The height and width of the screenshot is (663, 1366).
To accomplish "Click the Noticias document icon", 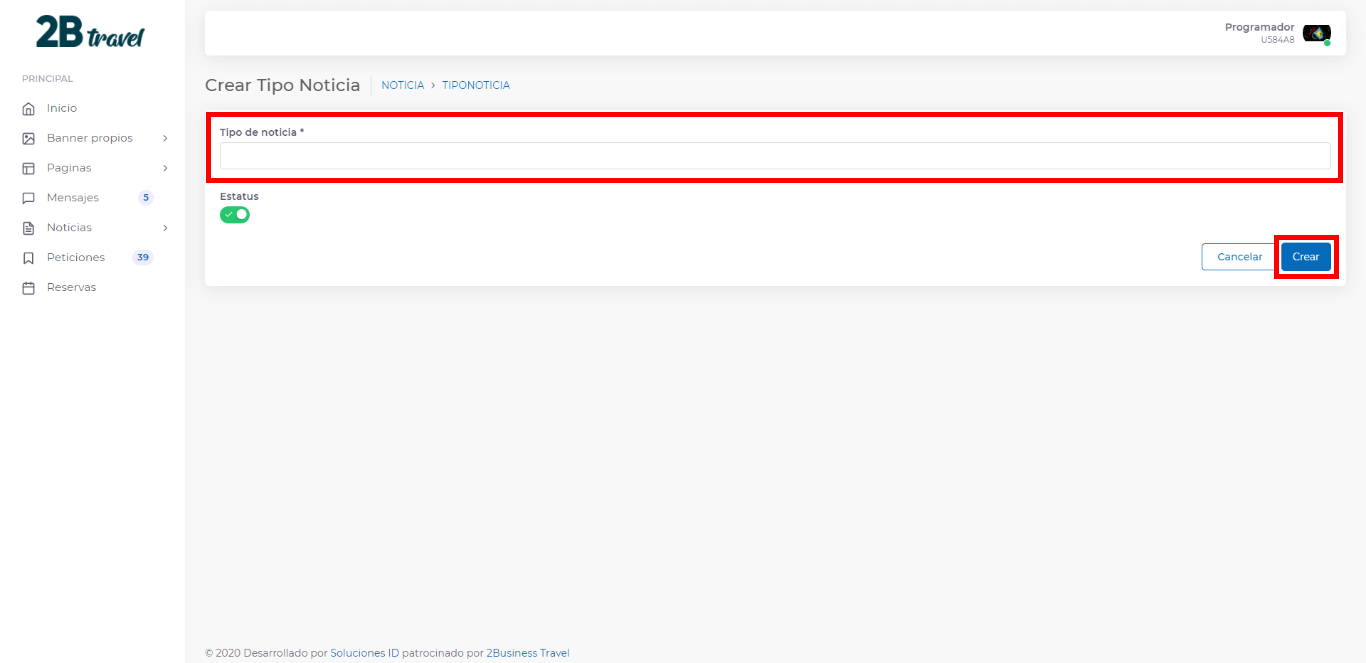I will pyautogui.click(x=29, y=228).
